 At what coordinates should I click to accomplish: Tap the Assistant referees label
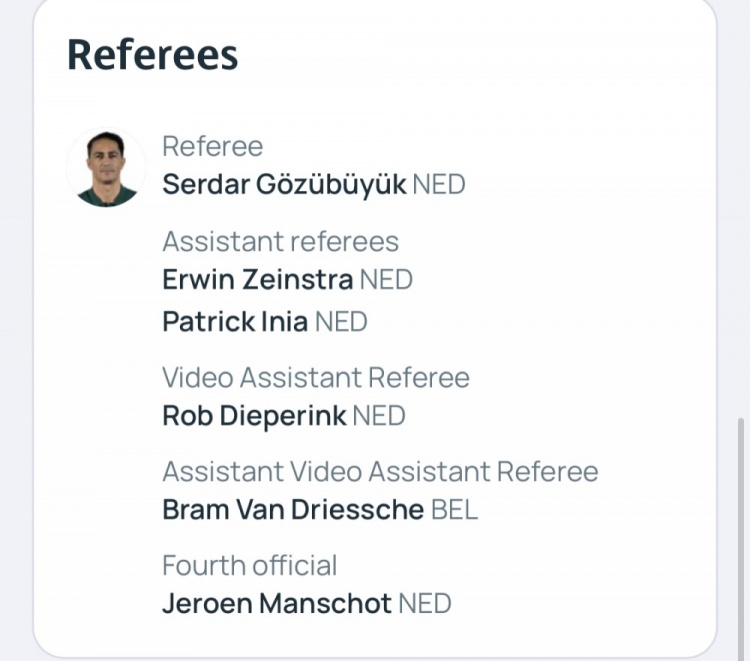(280, 242)
